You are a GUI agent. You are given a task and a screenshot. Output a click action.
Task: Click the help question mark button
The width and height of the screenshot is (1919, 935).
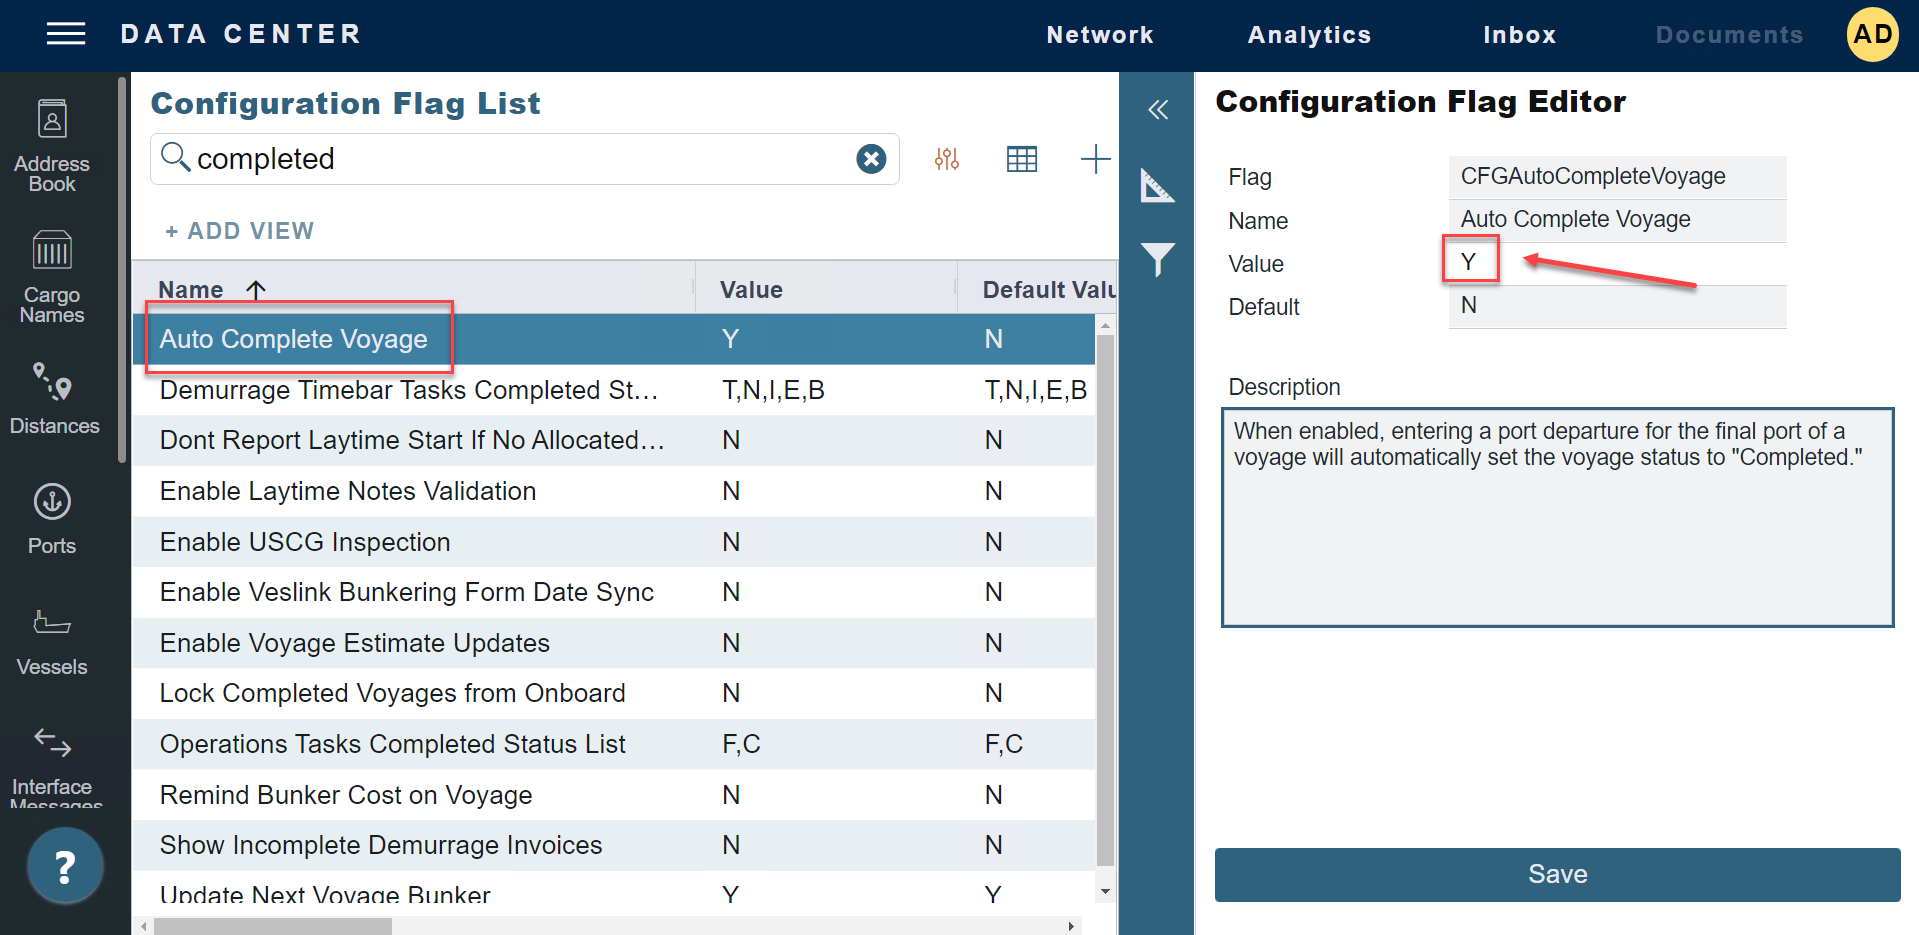click(x=65, y=866)
